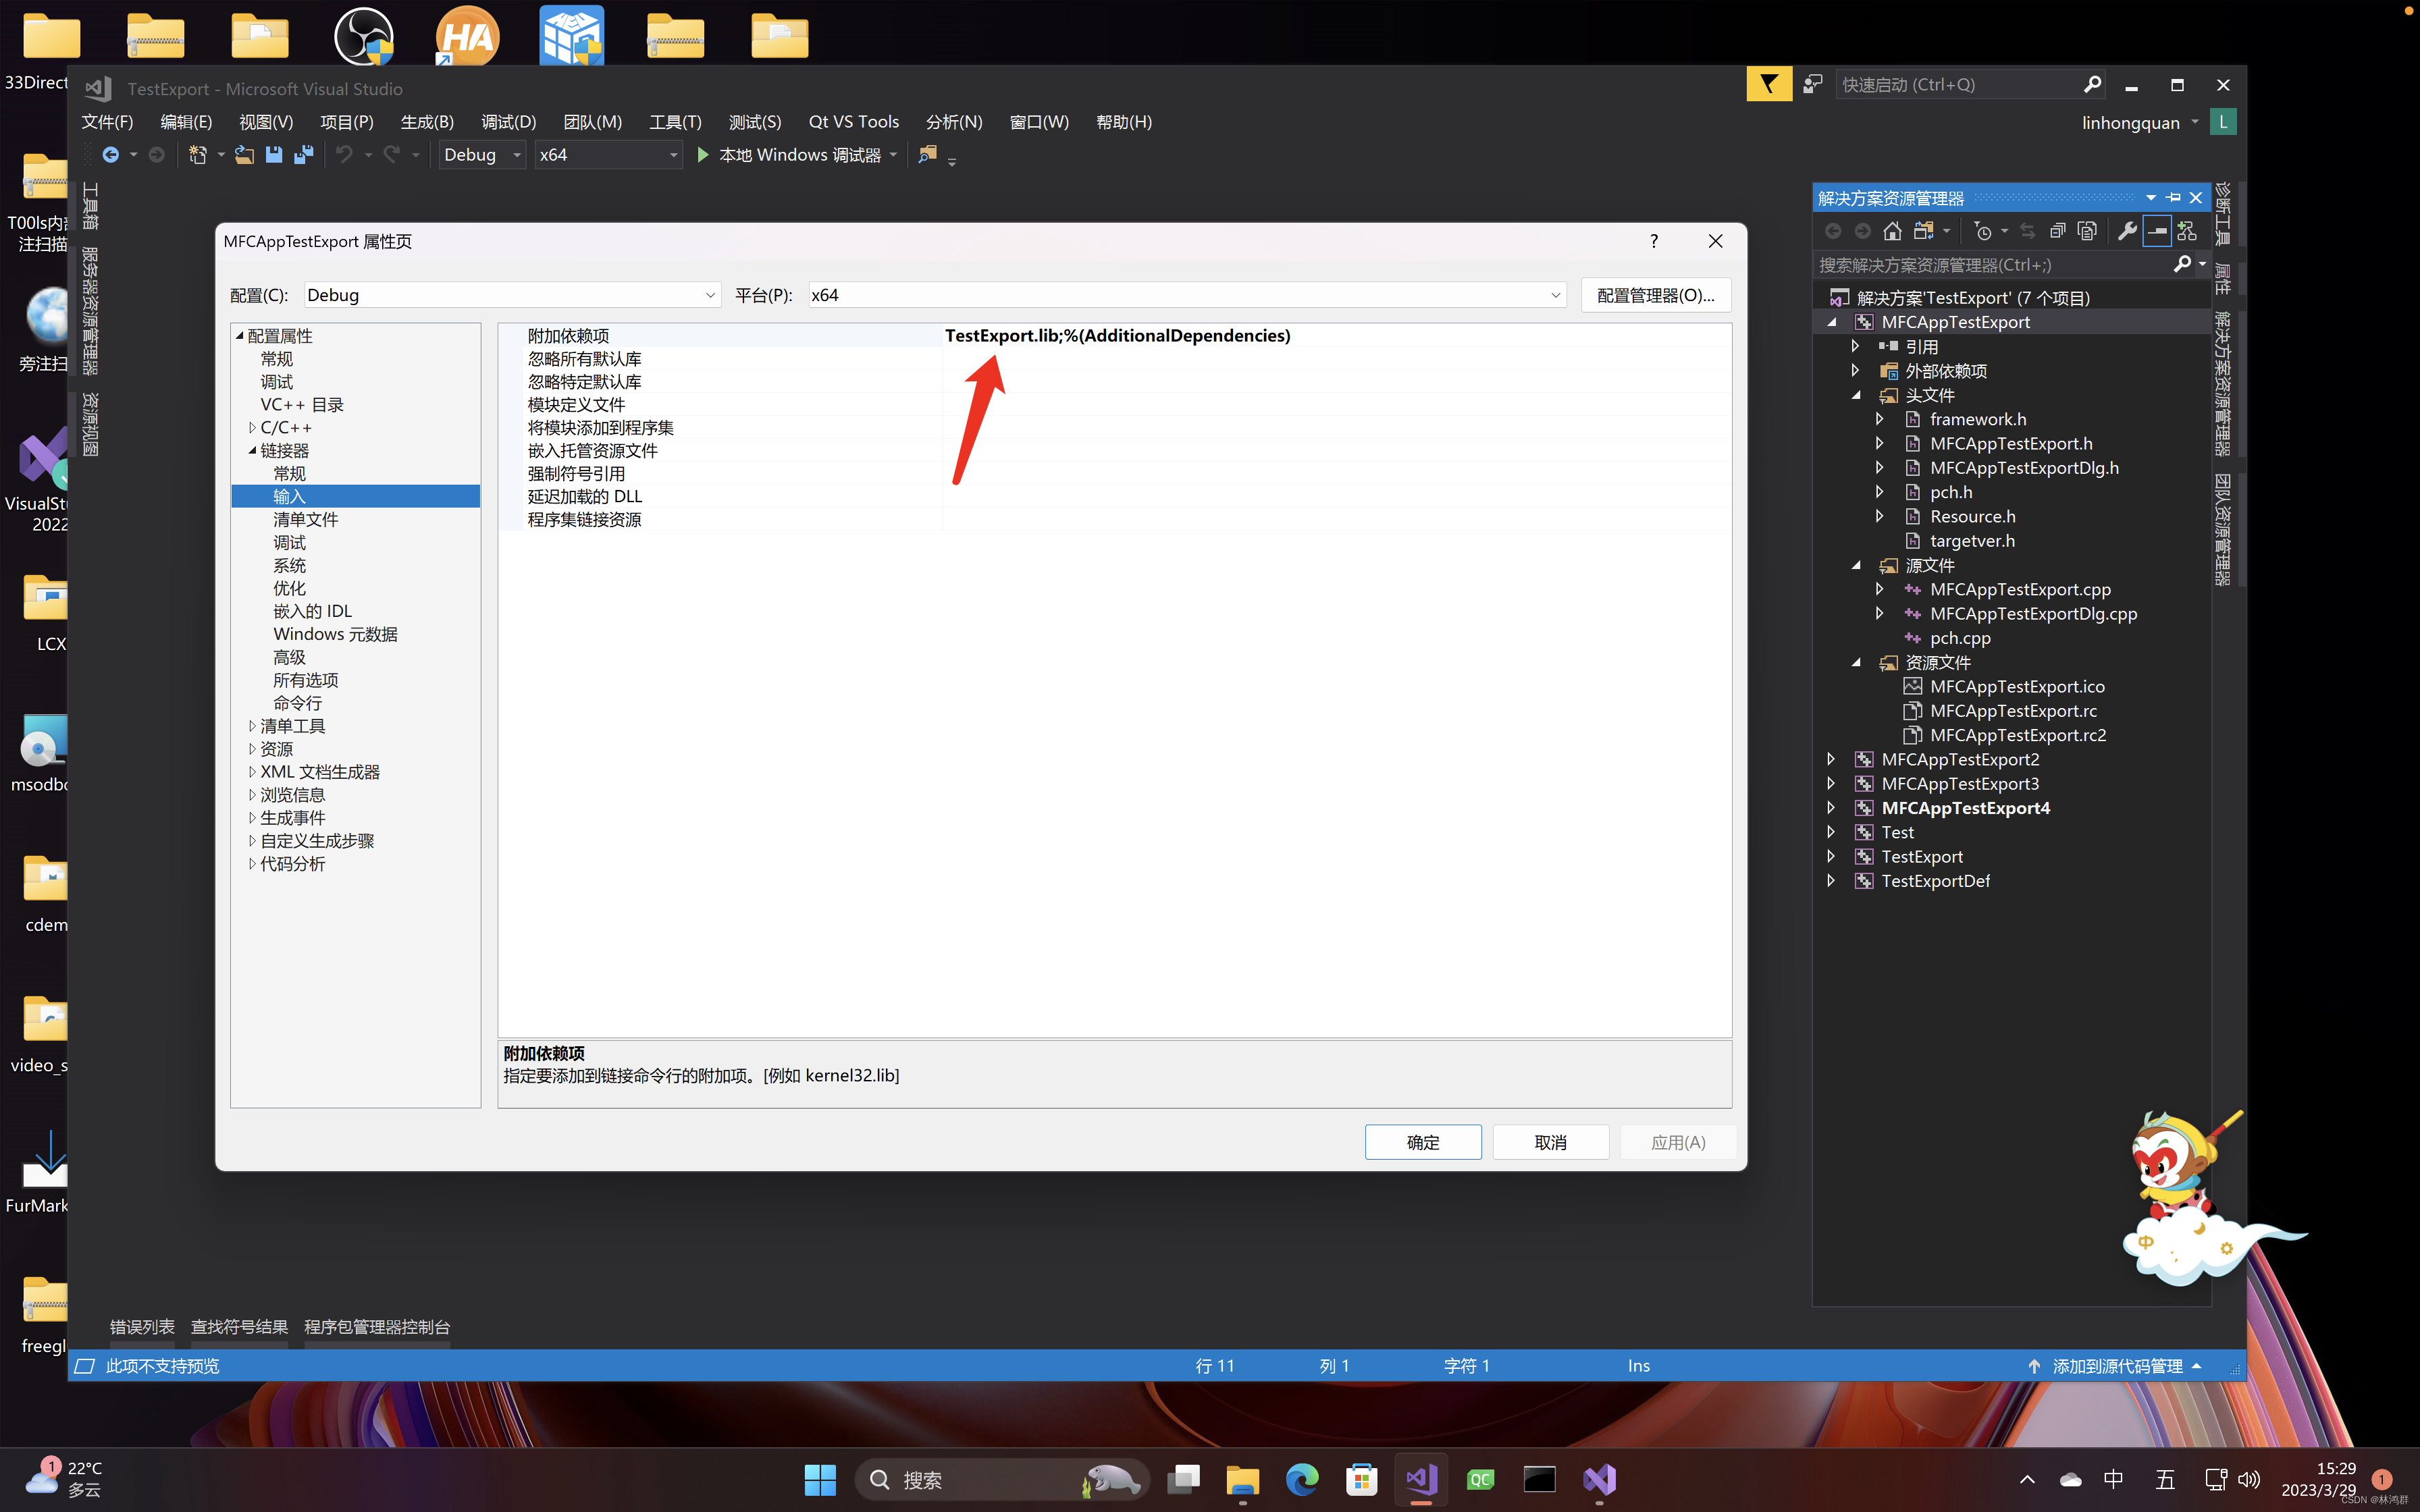Viewport: 2420px width, 1512px height.
Task: Open the 生成(B) menu
Action: click(x=427, y=122)
